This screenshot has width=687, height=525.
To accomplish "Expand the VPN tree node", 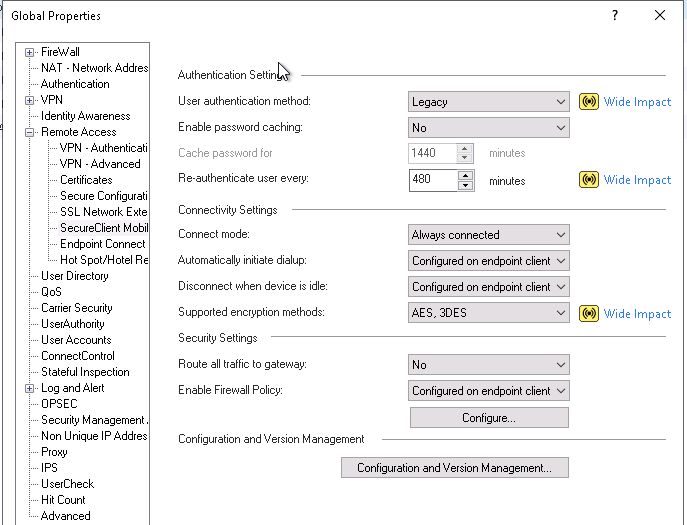I will point(30,100).
